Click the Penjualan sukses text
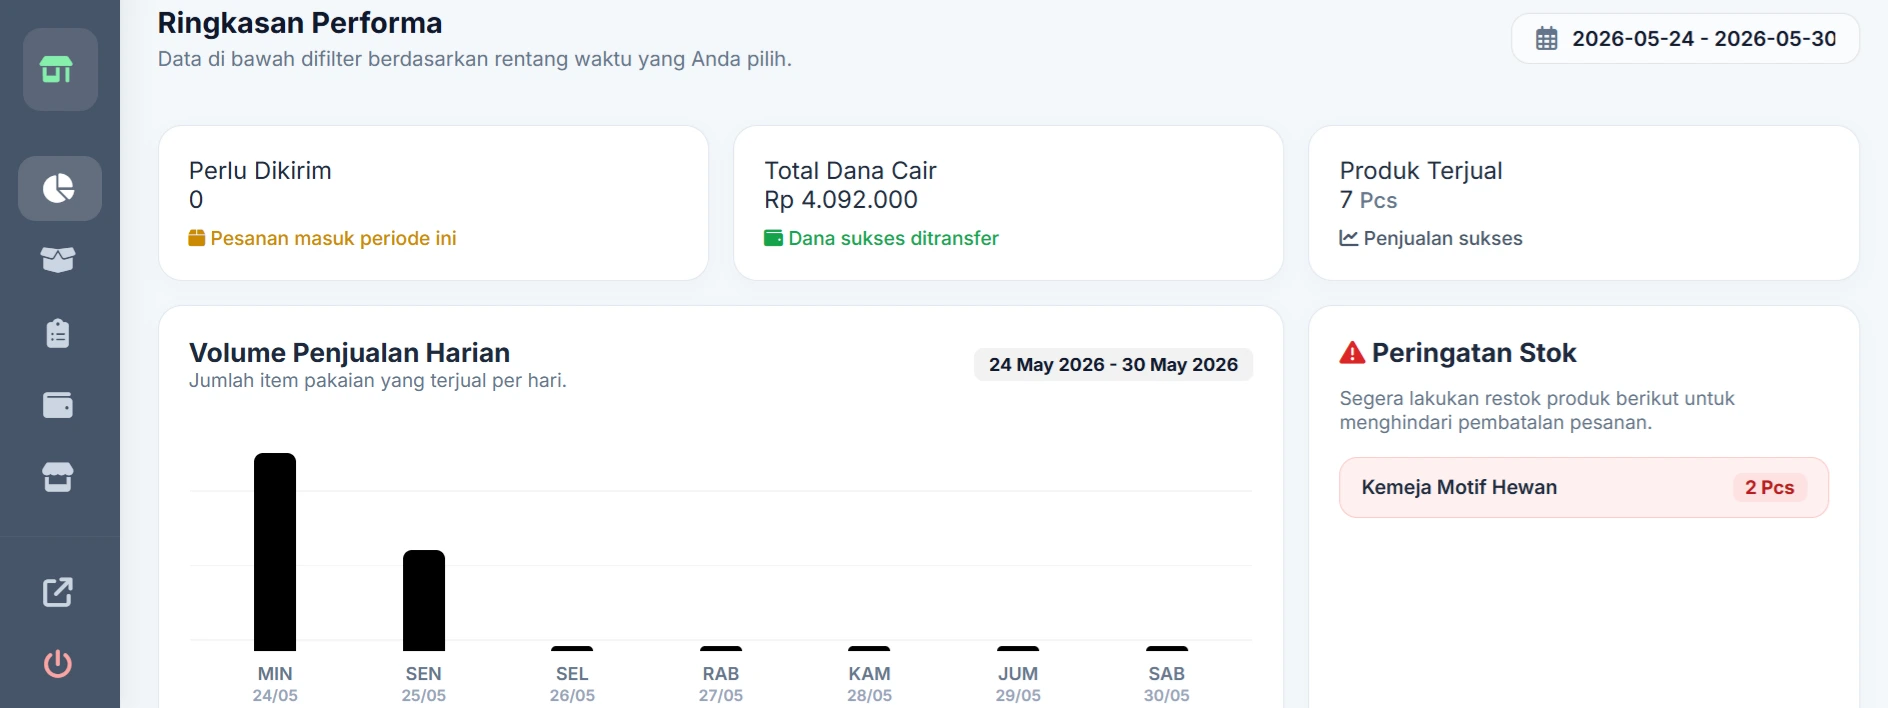 pyautogui.click(x=1443, y=238)
